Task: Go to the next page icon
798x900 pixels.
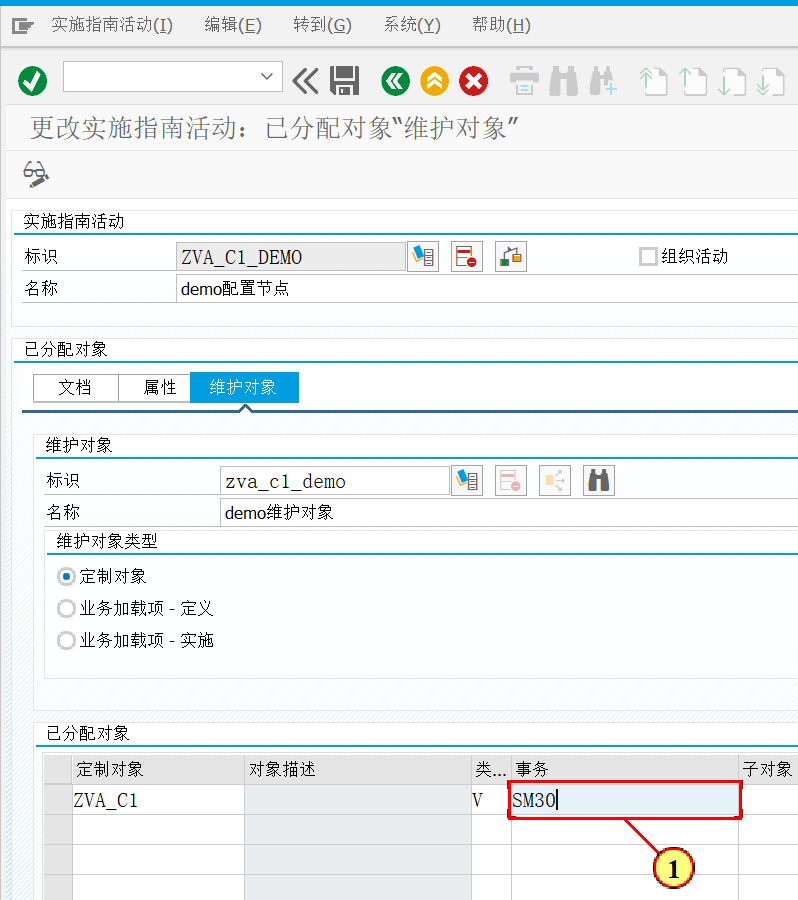Action: (x=731, y=80)
